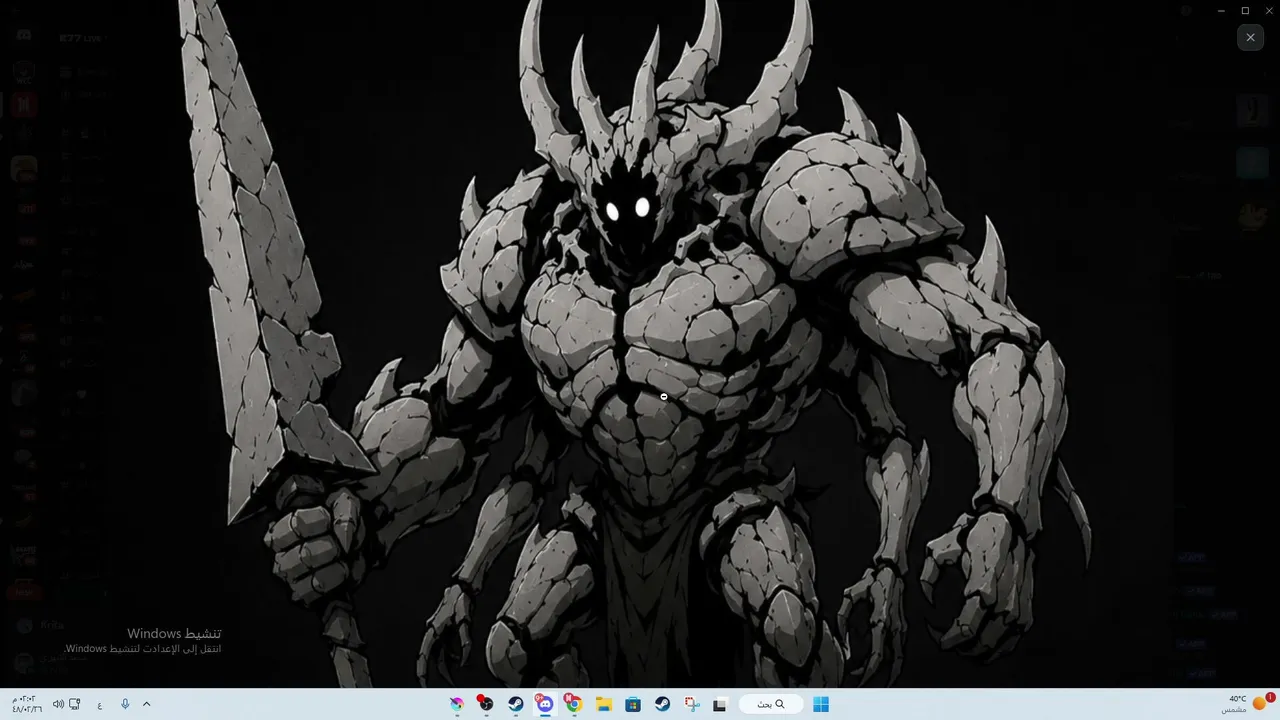Open Task View from the taskbar
Image resolution: width=1280 pixels, height=720 pixels.
pos(719,704)
